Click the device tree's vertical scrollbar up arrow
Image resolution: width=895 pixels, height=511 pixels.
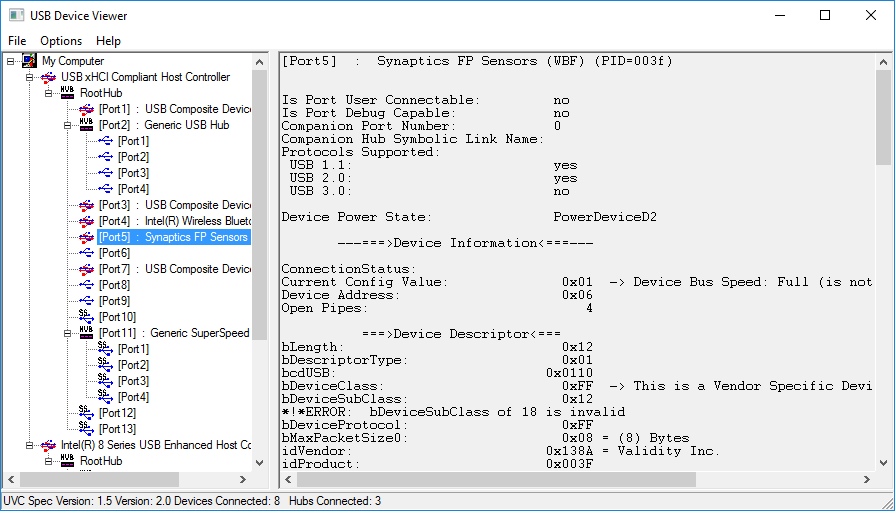point(259,62)
